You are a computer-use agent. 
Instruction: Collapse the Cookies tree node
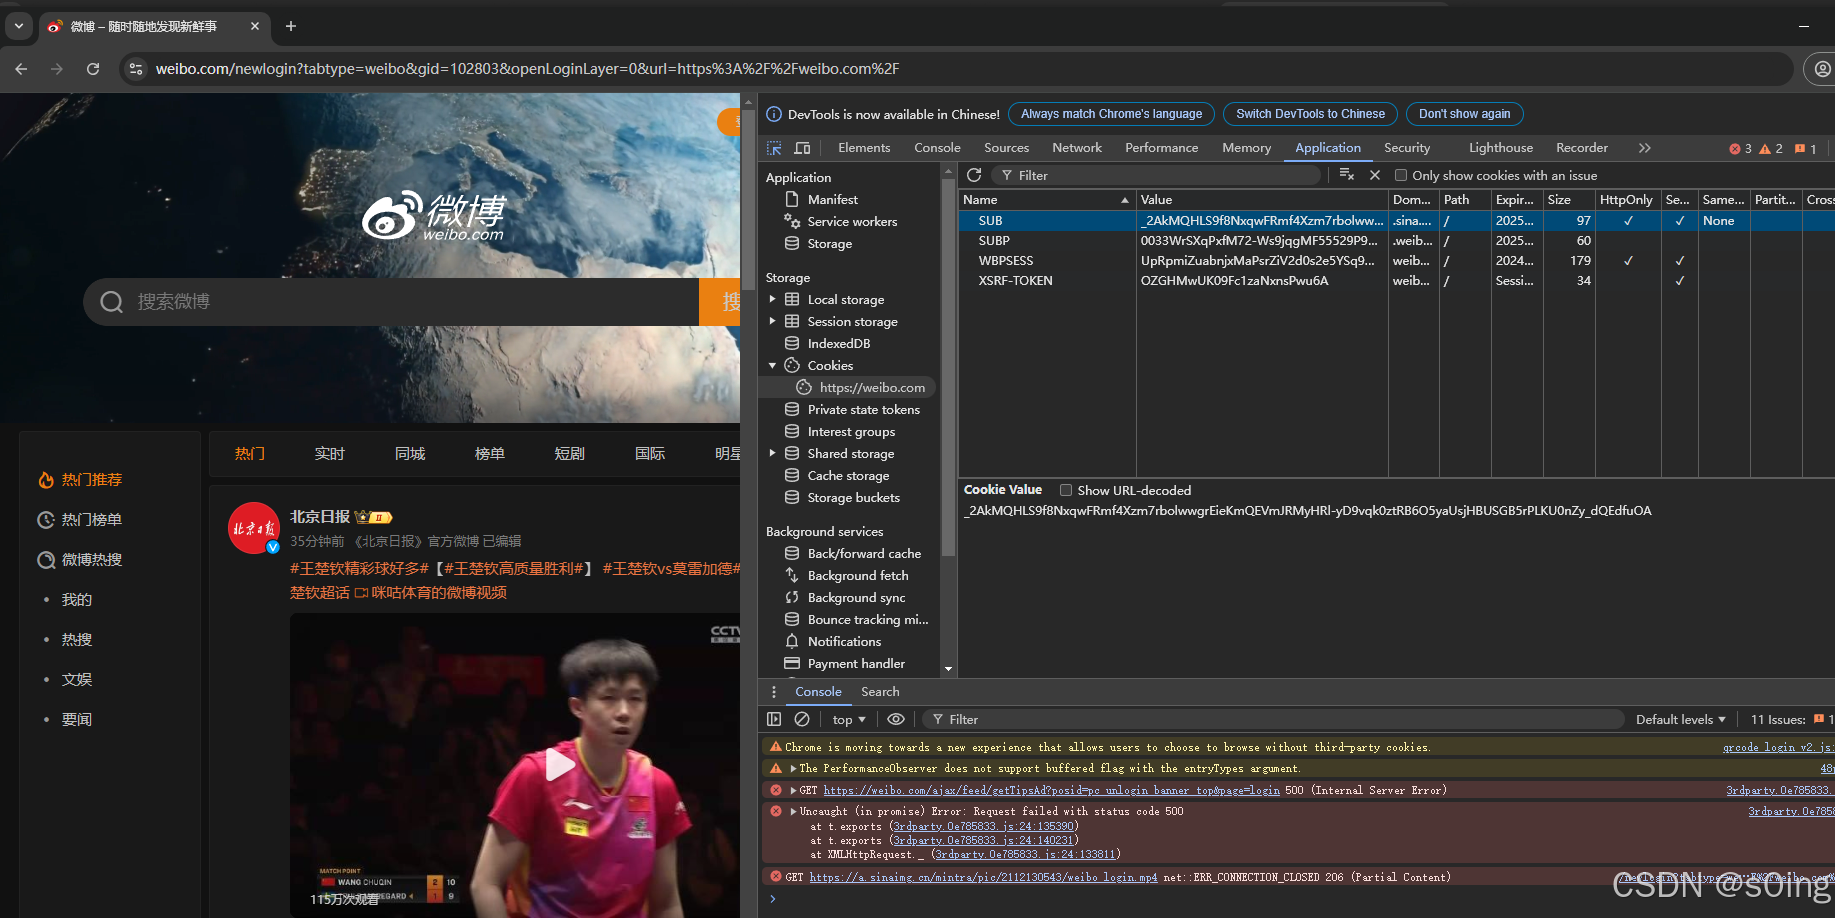[x=772, y=366]
